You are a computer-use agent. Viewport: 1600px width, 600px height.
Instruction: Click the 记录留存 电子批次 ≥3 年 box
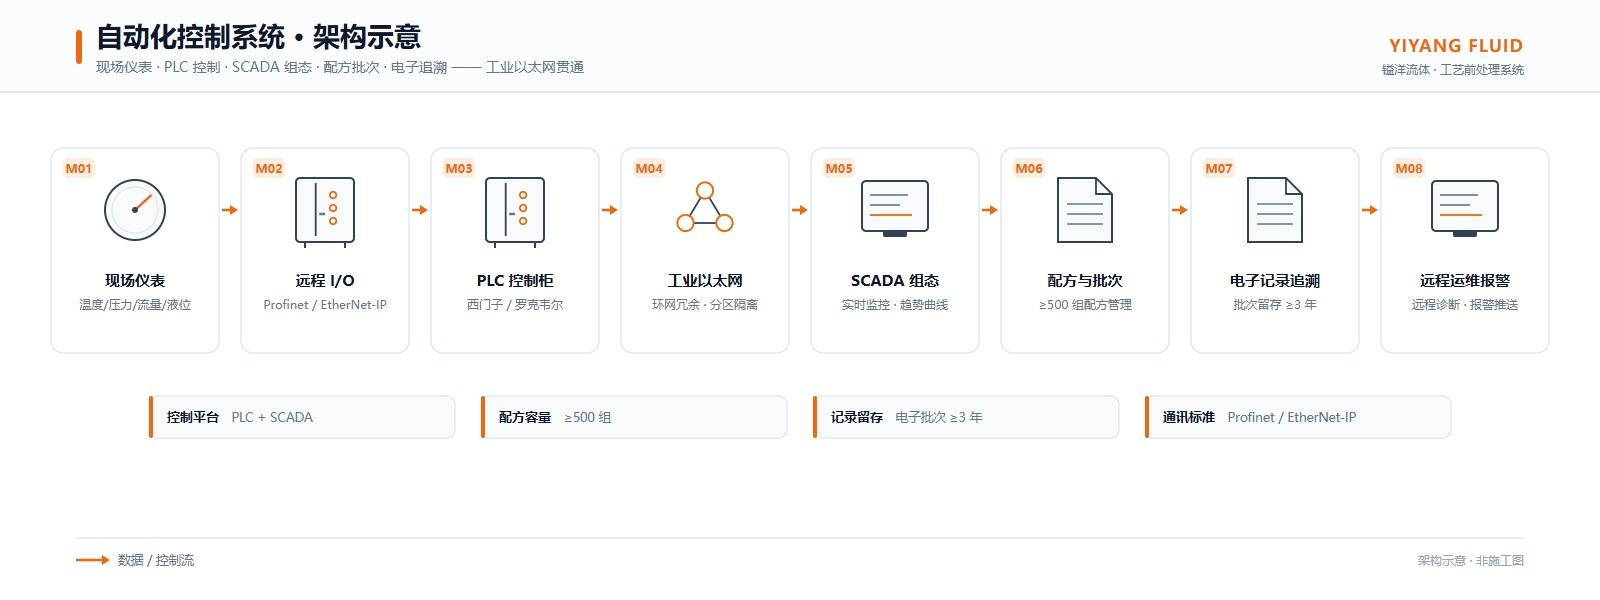click(x=966, y=417)
